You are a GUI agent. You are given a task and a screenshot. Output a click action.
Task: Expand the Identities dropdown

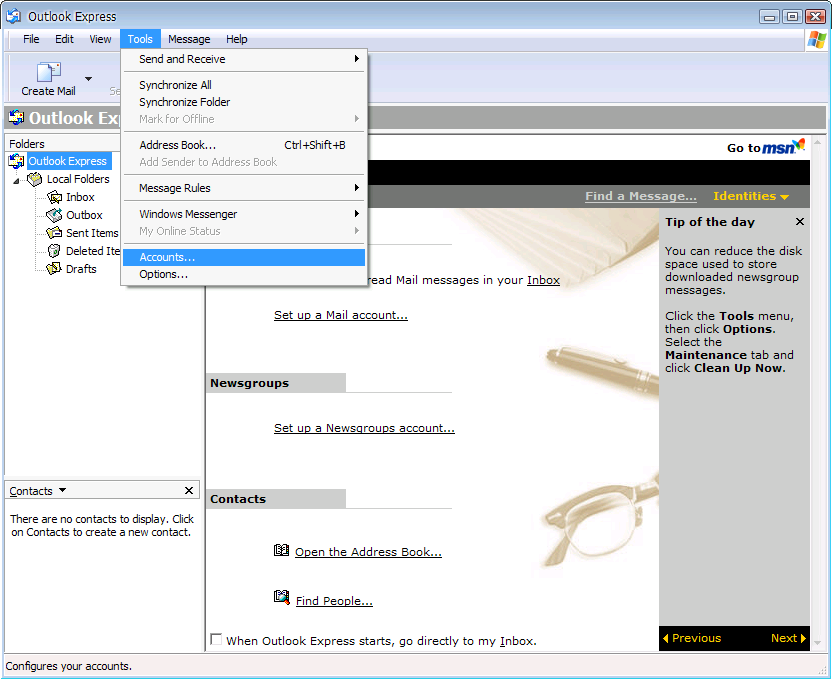[x=750, y=196]
